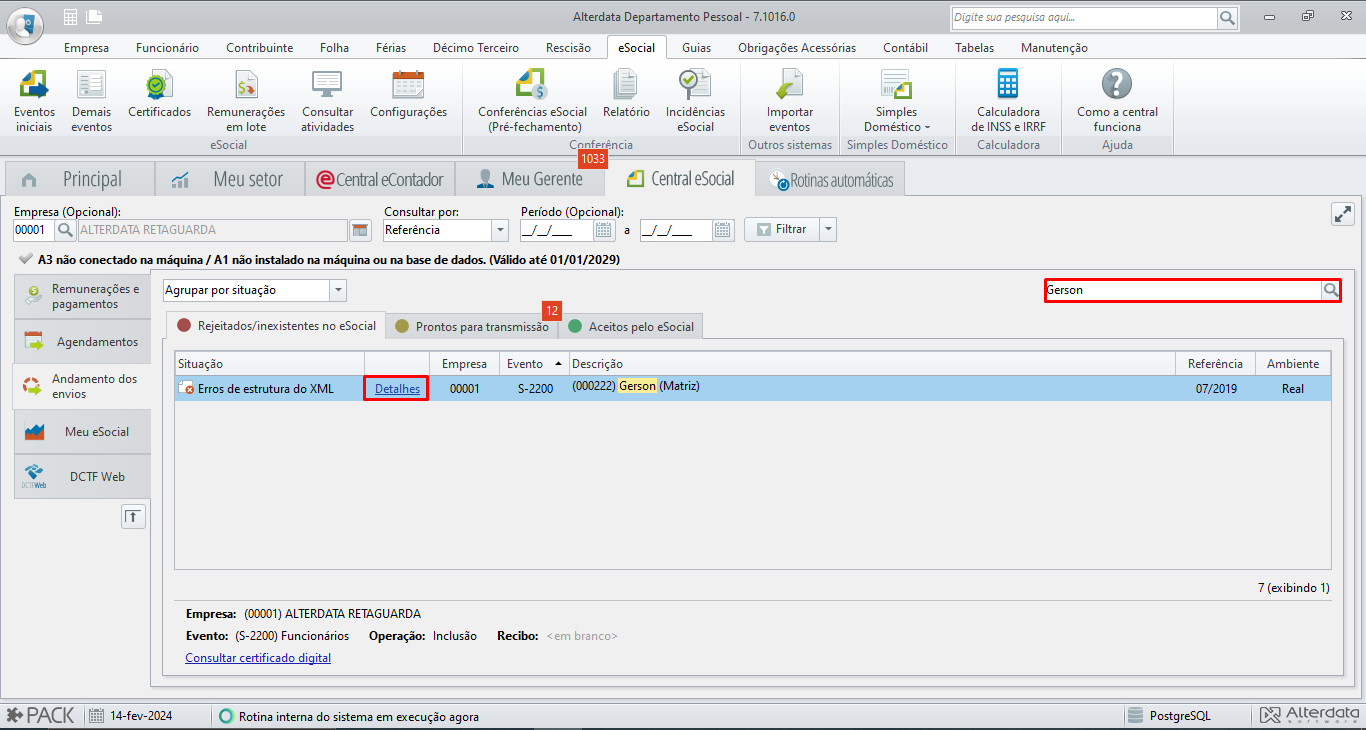Open the Guias ribbon tab
The height and width of the screenshot is (730, 1366).
pyautogui.click(x=696, y=47)
